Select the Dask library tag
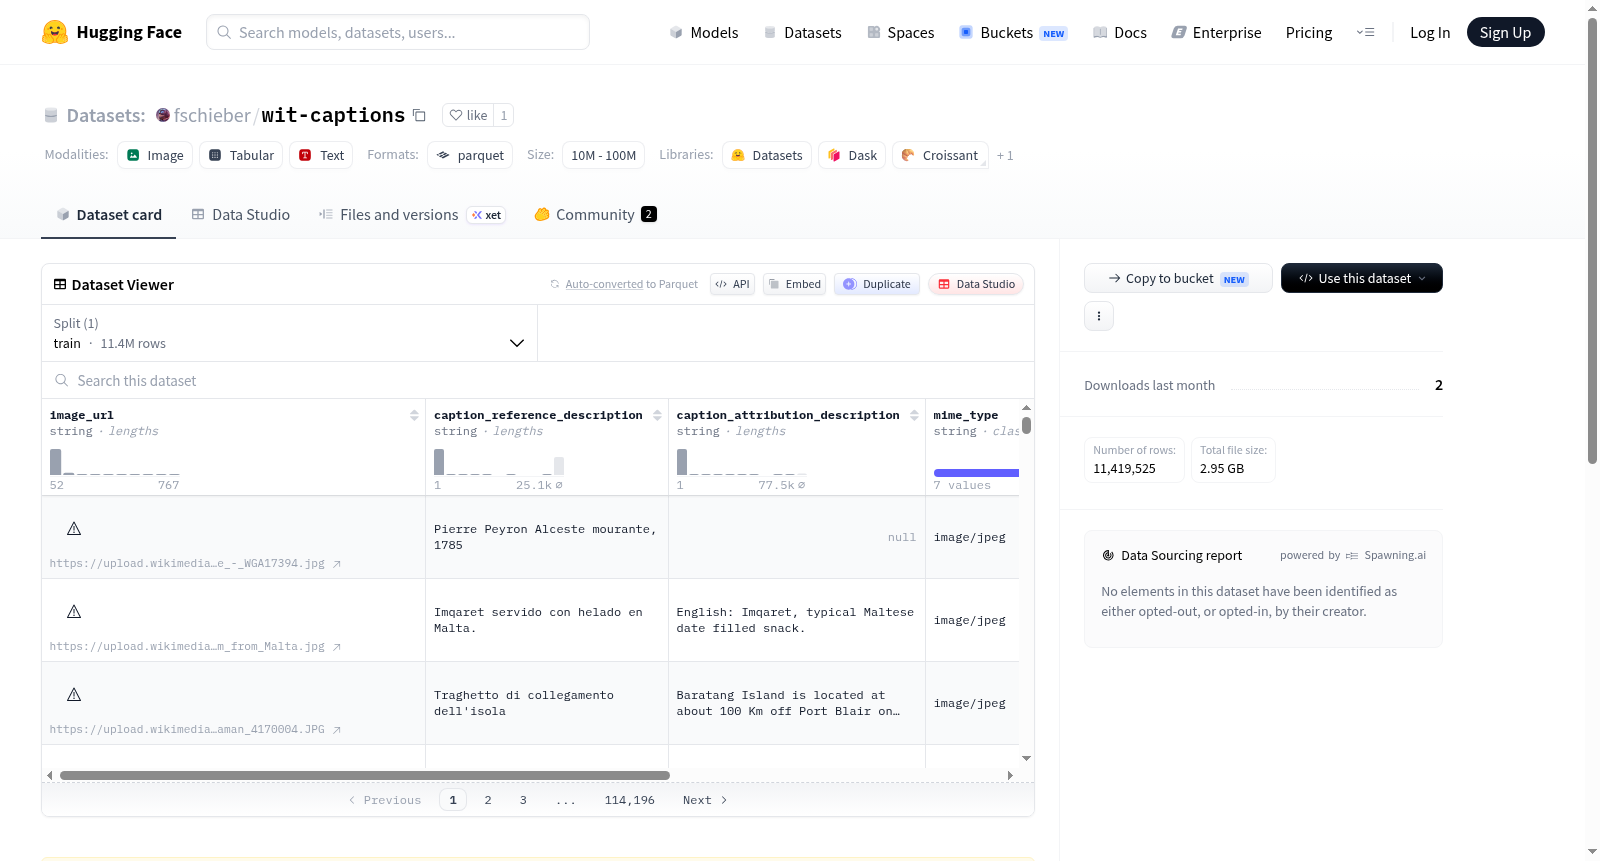The width and height of the screenshot is (1600, 861). click(852, 155)
